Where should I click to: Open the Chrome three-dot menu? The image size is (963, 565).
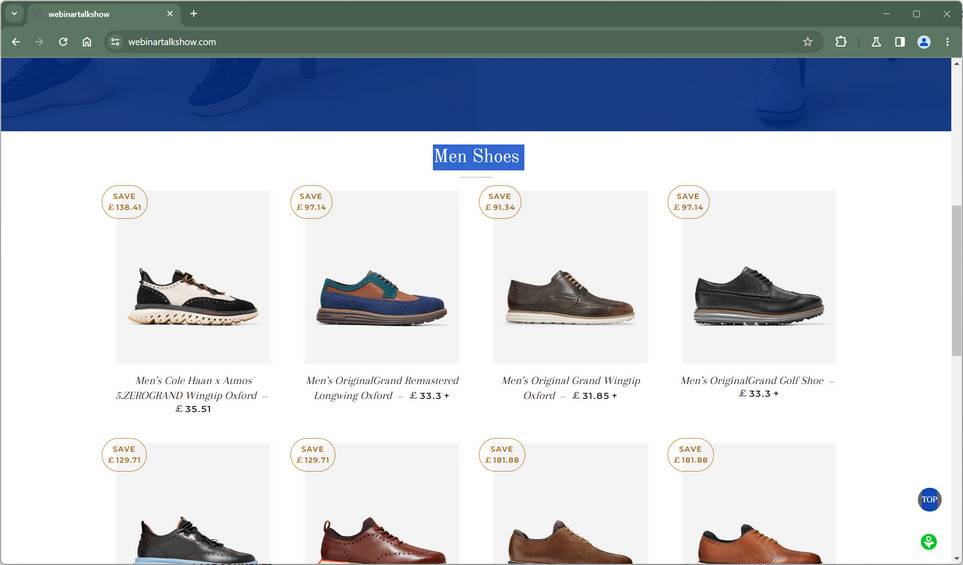click(947, 42)
